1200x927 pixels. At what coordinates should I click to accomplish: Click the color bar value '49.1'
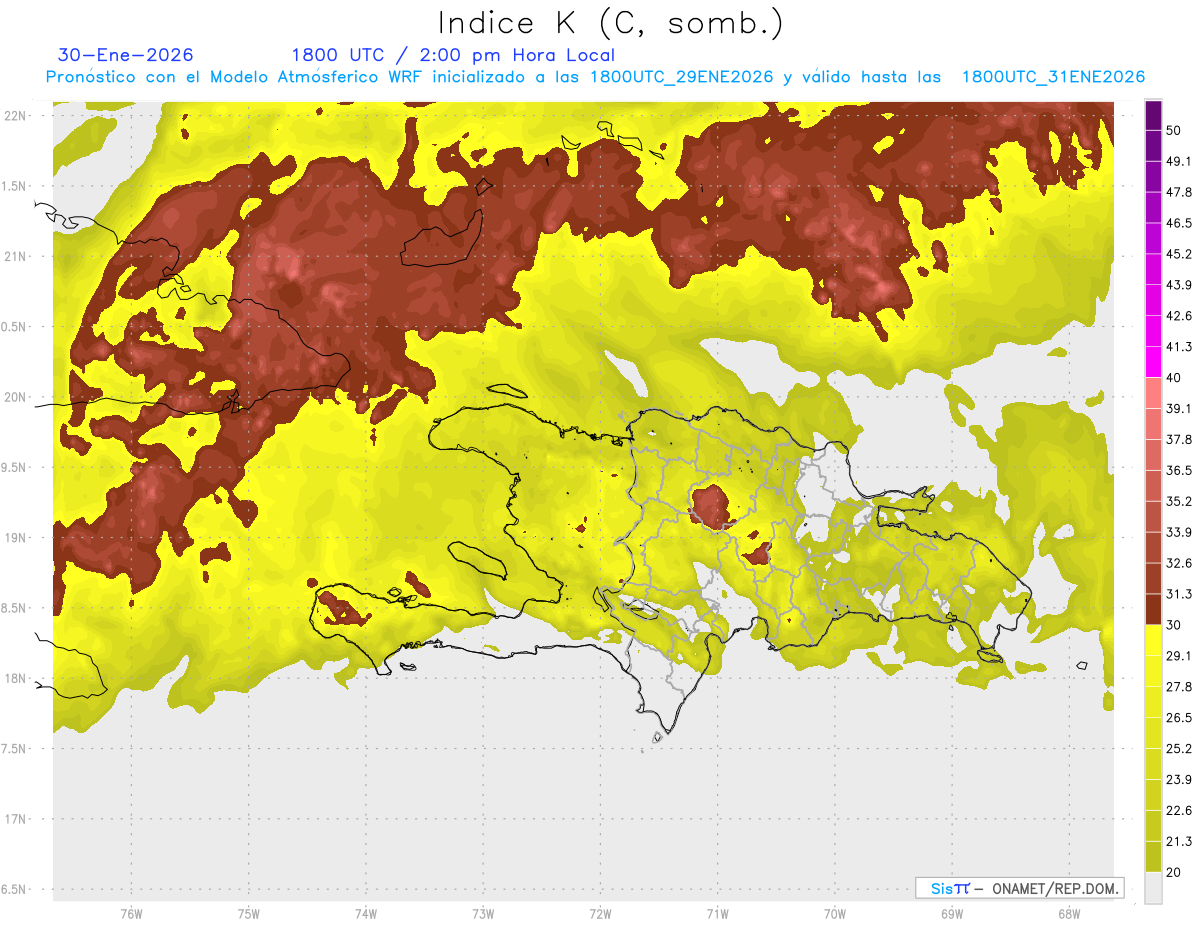[x=1179, y=161]
